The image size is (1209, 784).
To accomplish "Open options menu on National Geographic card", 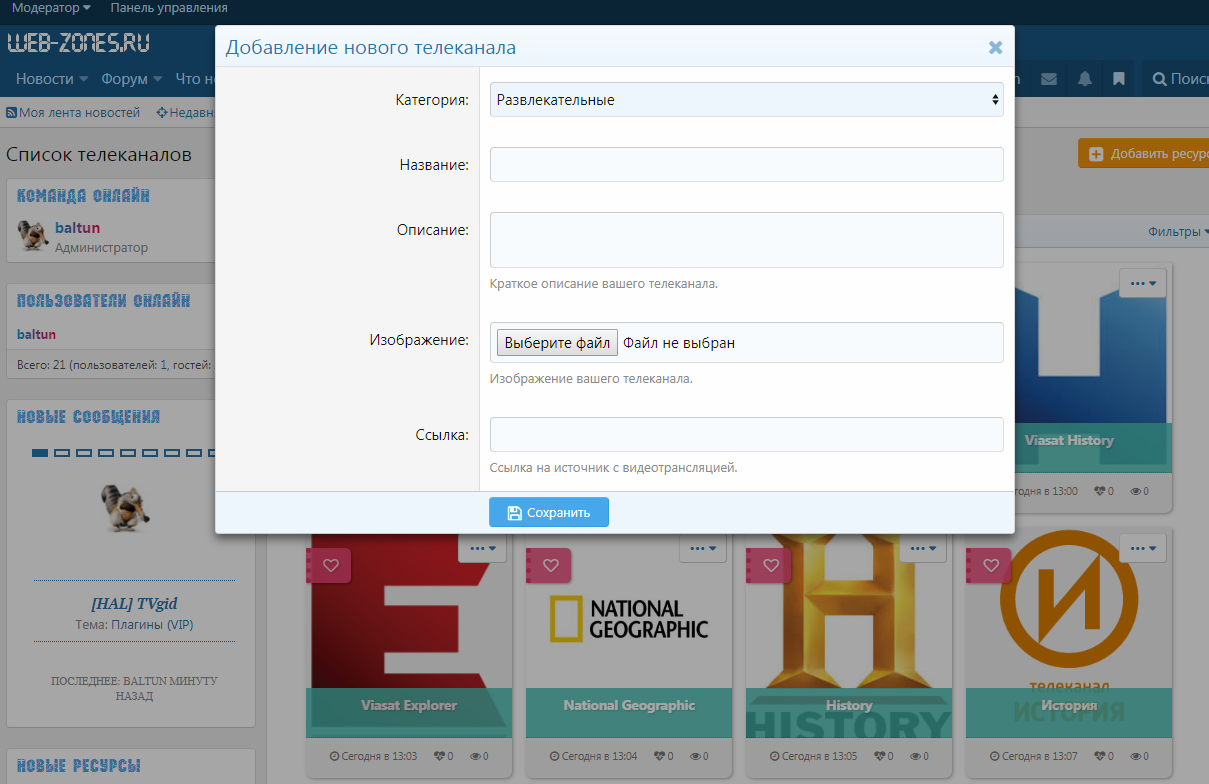I will (703, 548).
